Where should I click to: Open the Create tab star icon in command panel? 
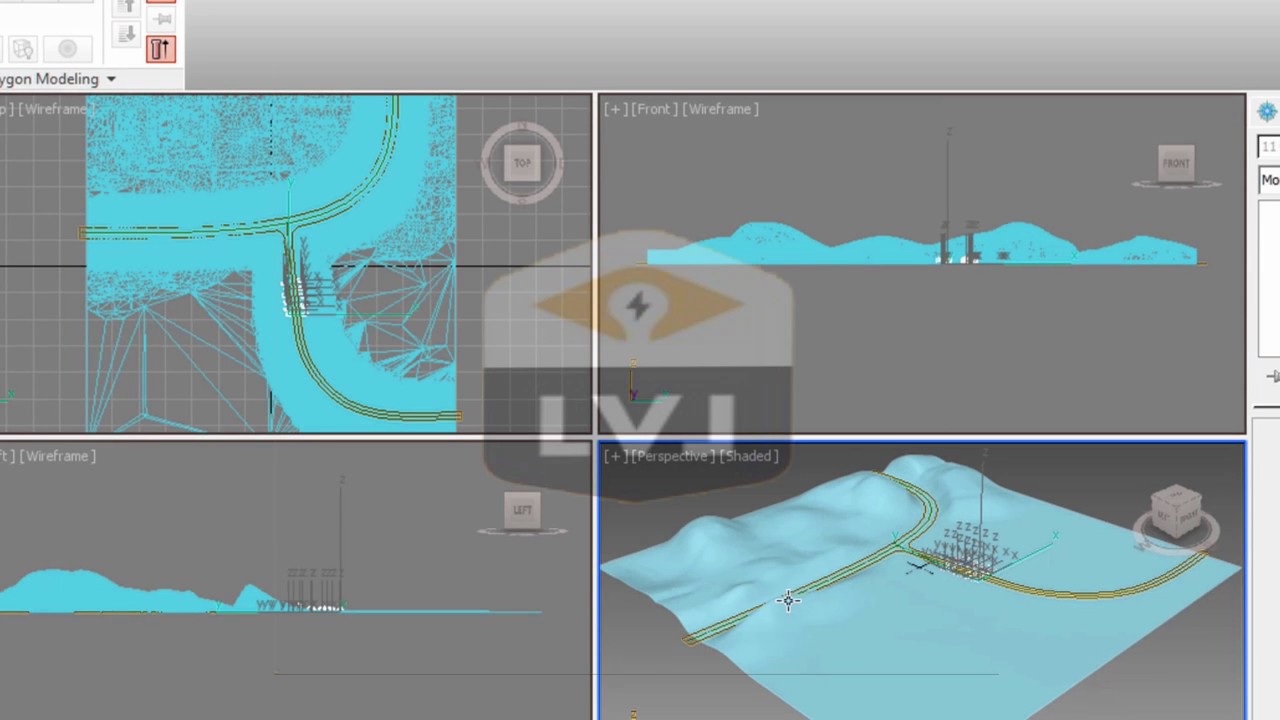tap(1268, 111)
